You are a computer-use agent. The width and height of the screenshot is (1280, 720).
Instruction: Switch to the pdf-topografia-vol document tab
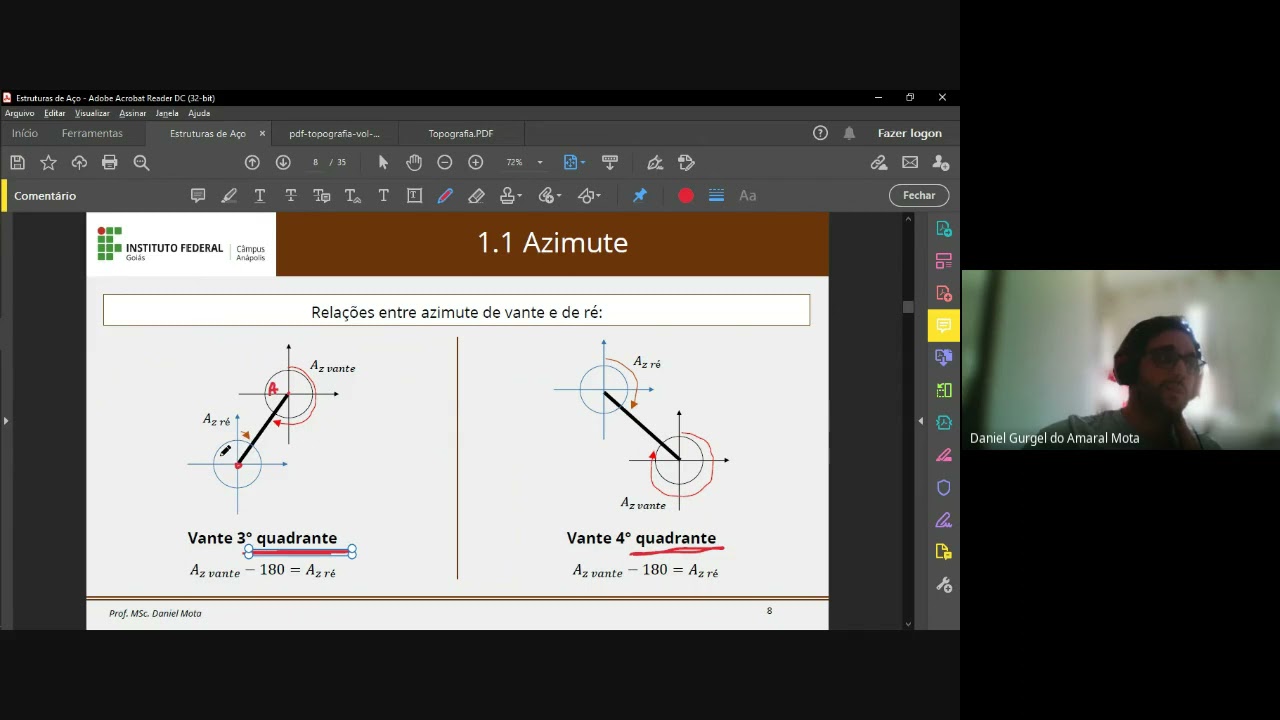point(335,133)
